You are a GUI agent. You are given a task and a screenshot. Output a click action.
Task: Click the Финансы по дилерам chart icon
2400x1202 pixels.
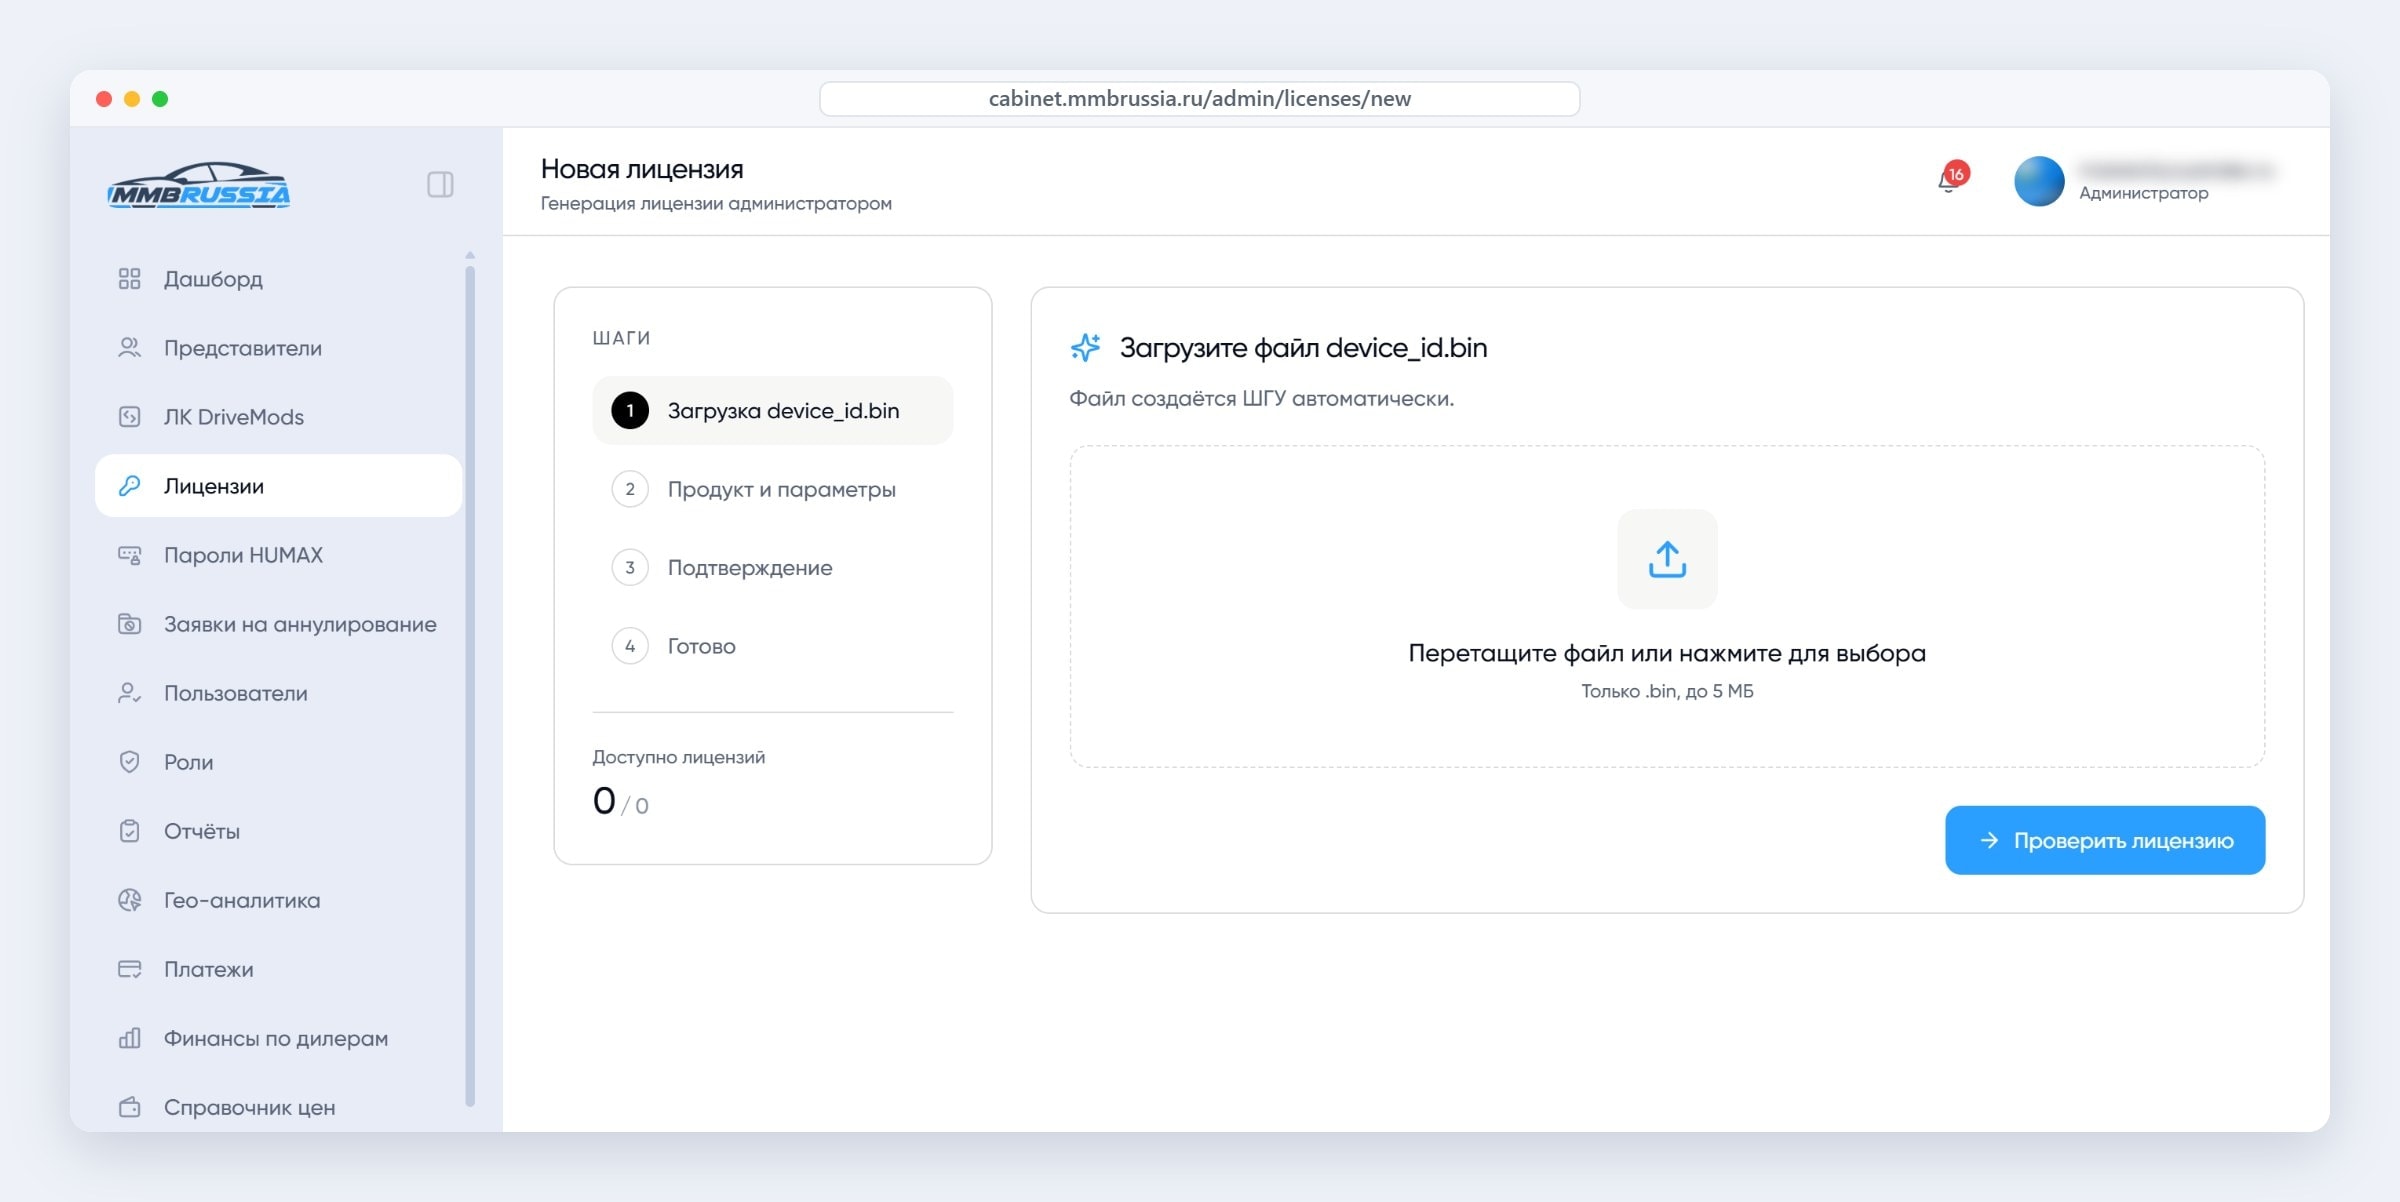pyautogui.click(x=130, y=1038)
